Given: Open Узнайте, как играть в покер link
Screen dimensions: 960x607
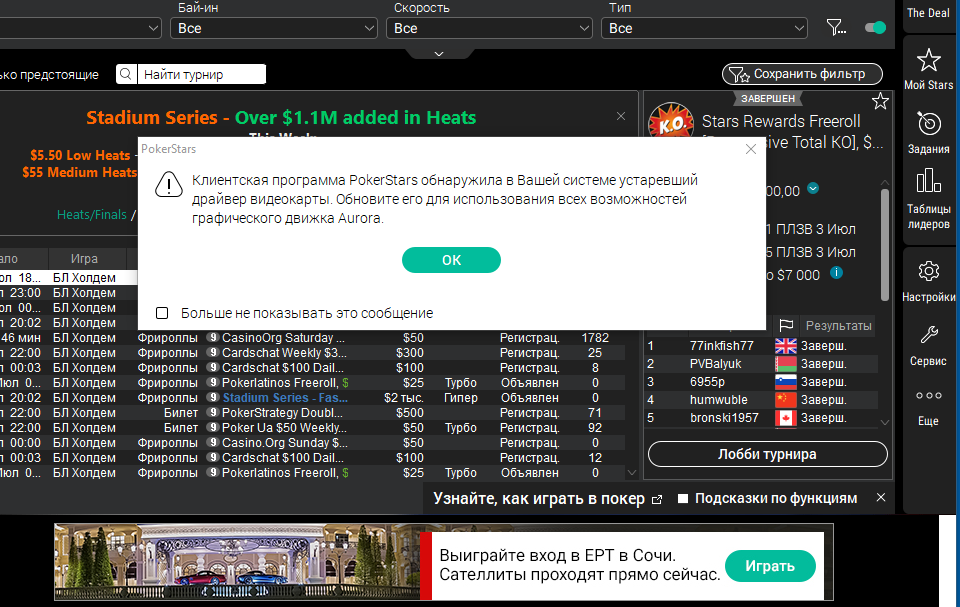Looking at the screenshot, I should 547,499.
